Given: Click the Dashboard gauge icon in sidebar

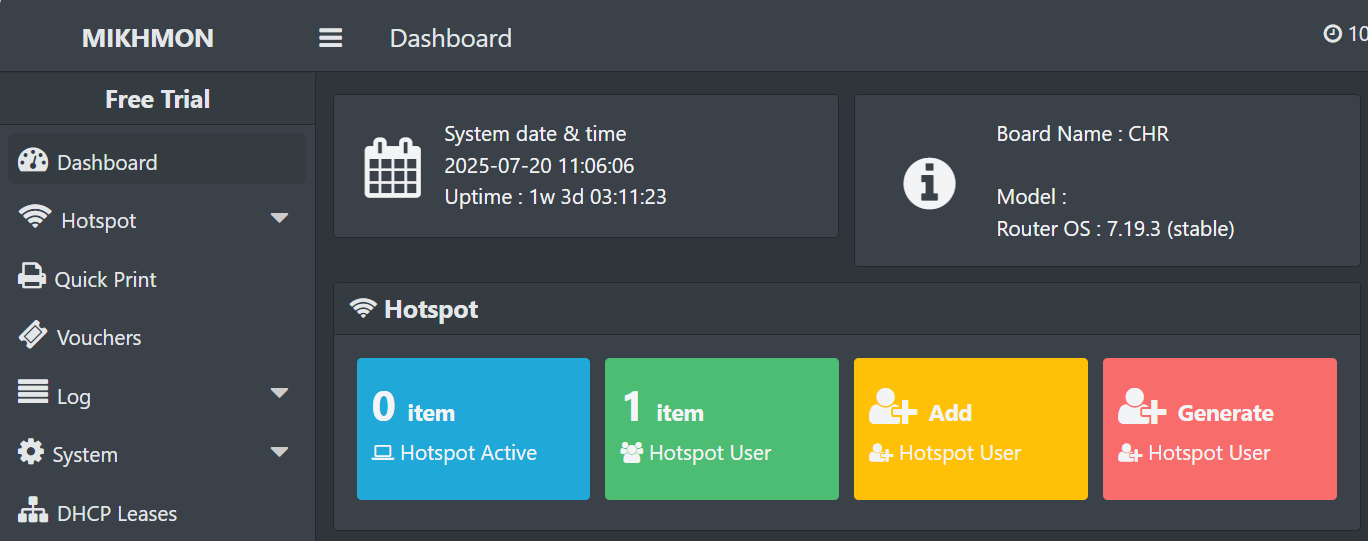Looking at the screenshot, I should click(33, 161).
